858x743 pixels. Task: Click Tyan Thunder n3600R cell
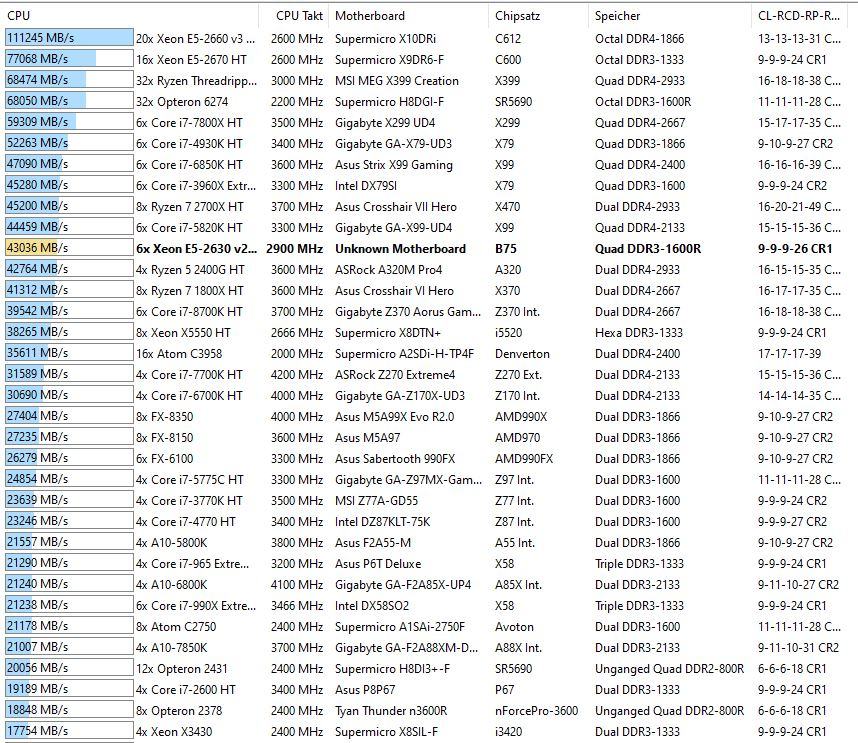(391, 711)
